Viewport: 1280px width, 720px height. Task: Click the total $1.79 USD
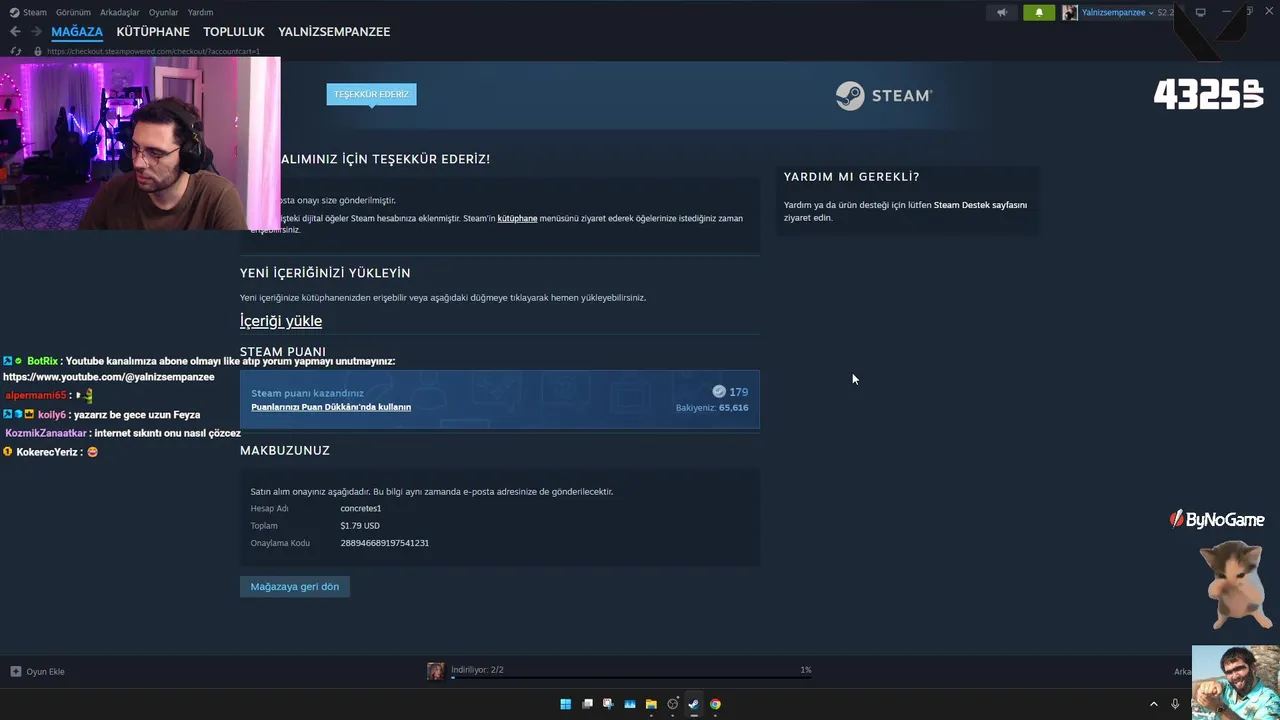tap(360, 526)
